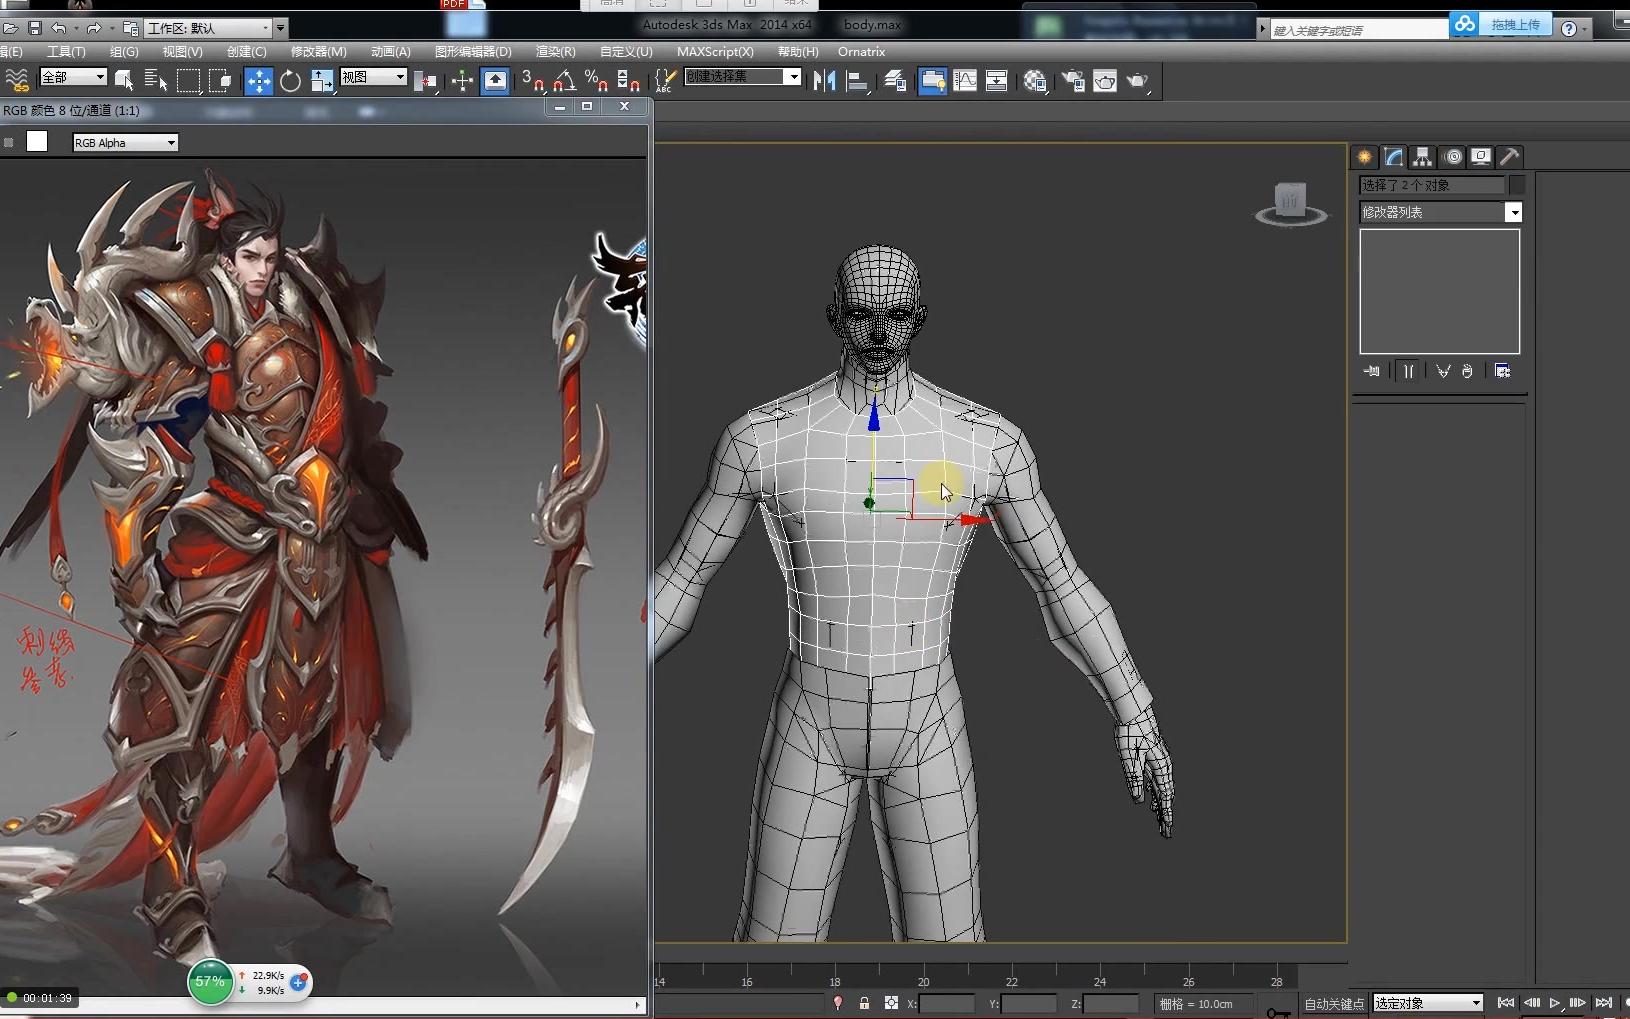Viewport: 1630px width, 1019px height.
Task: Activate the Select and Rotate tool
Action: (290, 80)
